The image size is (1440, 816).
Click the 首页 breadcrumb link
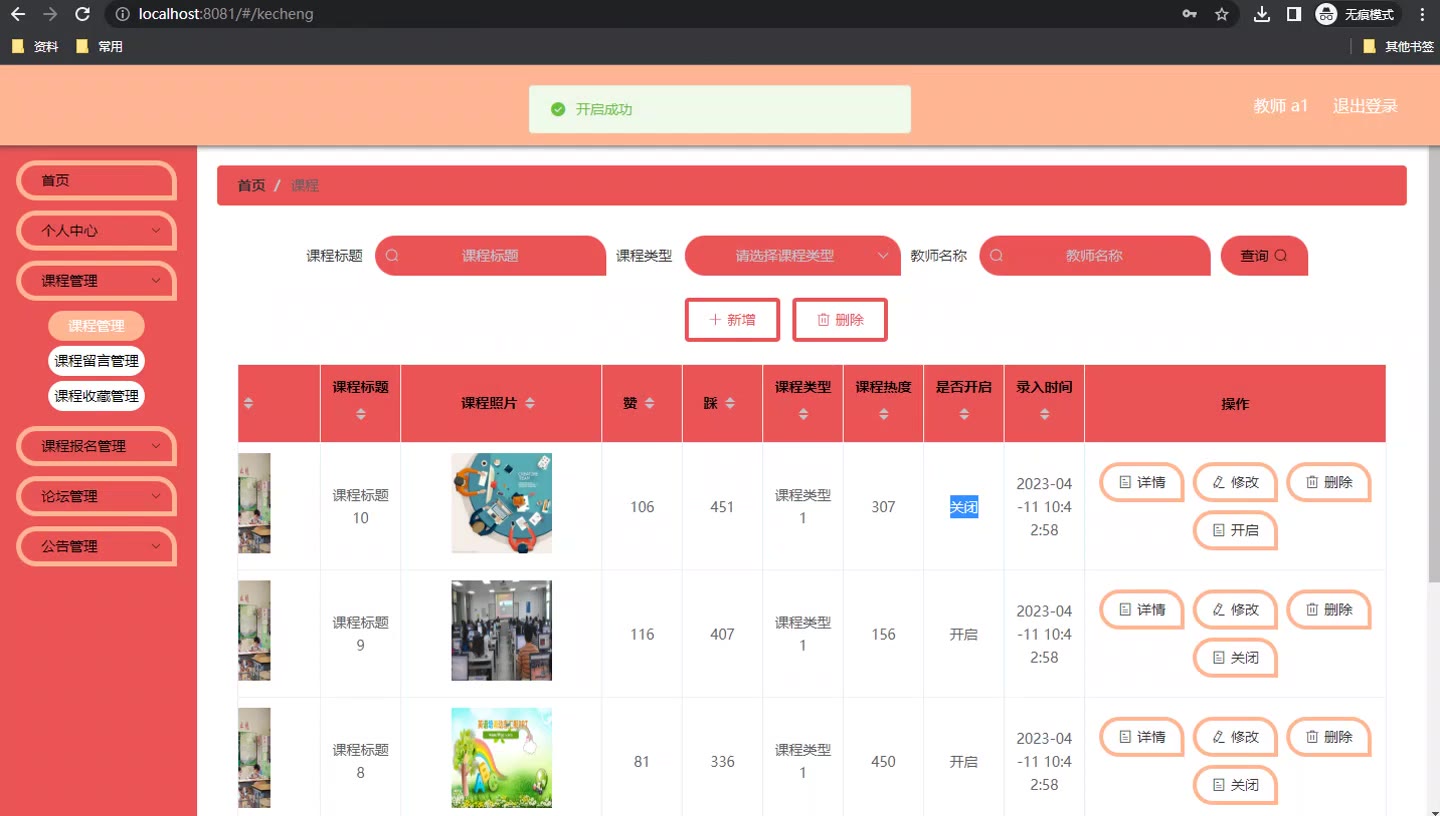tap(251, 186)
